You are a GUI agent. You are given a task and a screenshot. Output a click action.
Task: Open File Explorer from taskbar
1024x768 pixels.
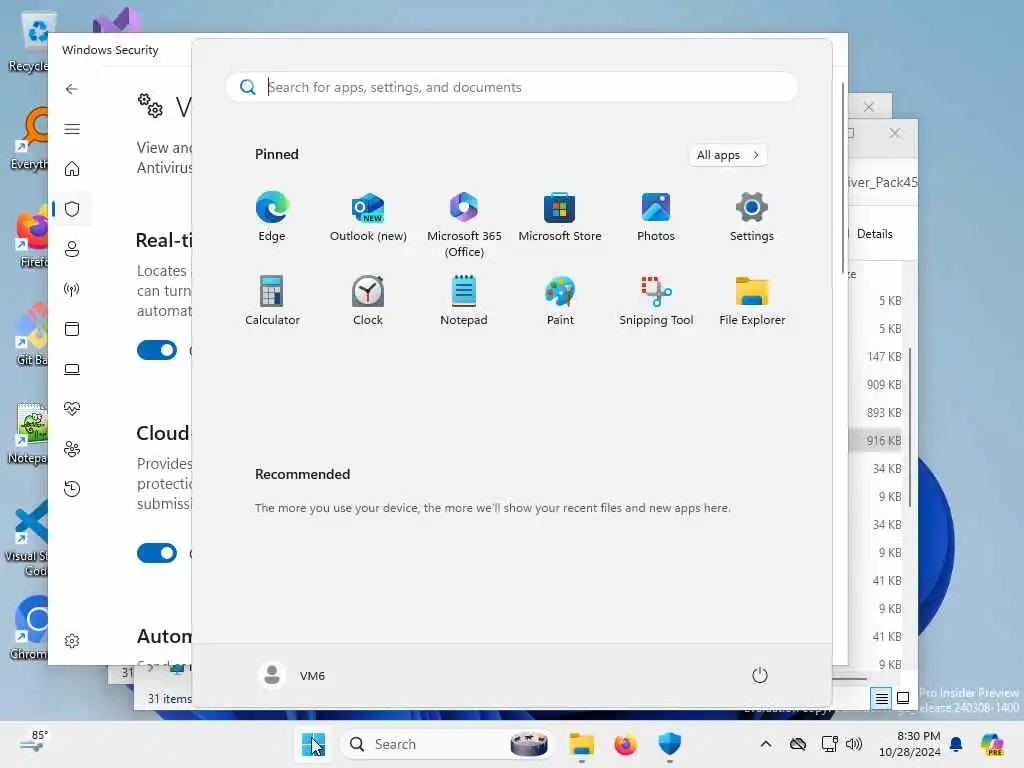click(581, 744)
